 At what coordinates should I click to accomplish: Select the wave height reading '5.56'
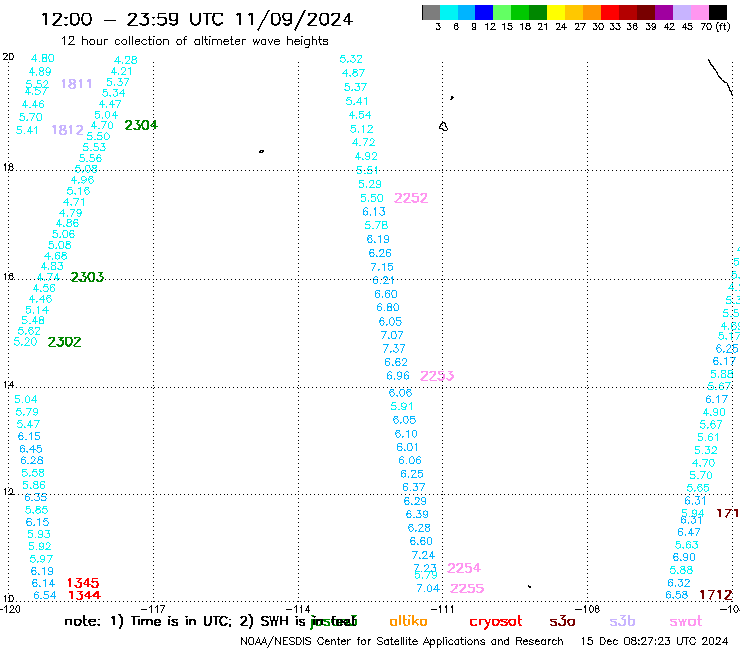(90, 158)
